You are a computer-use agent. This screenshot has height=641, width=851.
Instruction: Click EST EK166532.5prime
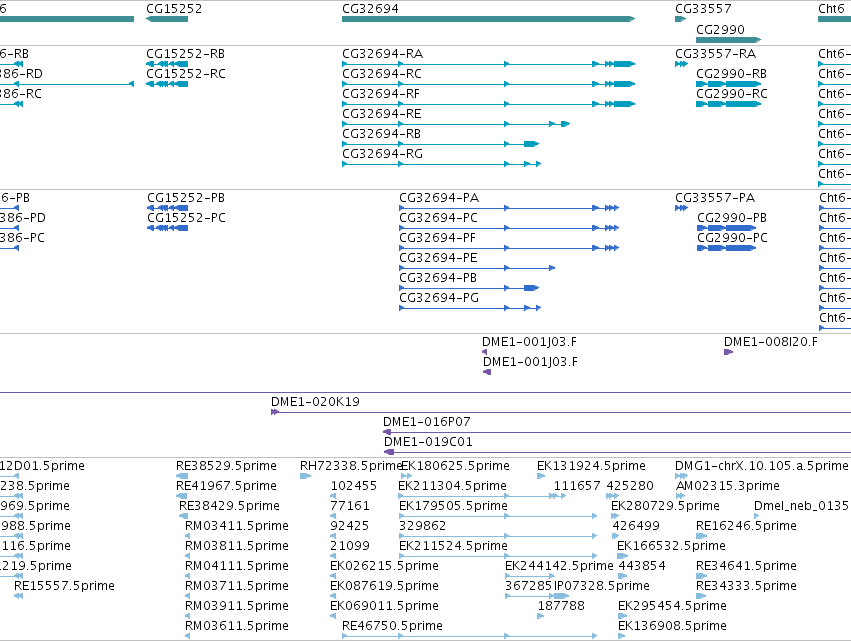point(671,547)
